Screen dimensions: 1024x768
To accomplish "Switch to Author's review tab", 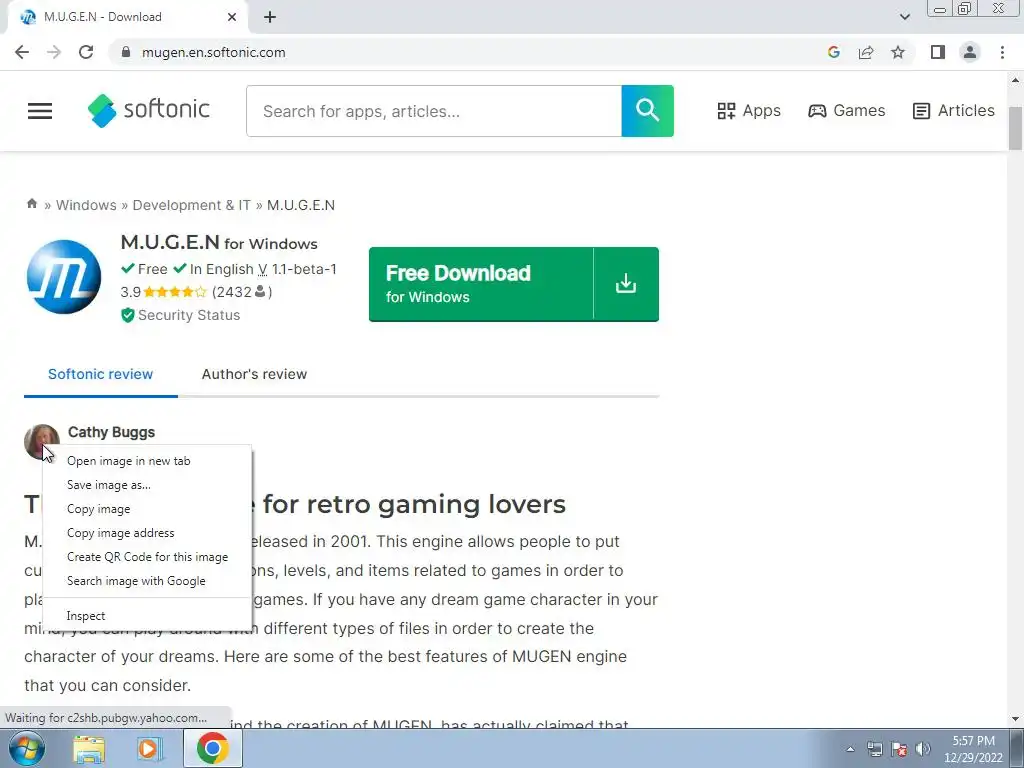I will pyautogui.click(x=254, y=374).
